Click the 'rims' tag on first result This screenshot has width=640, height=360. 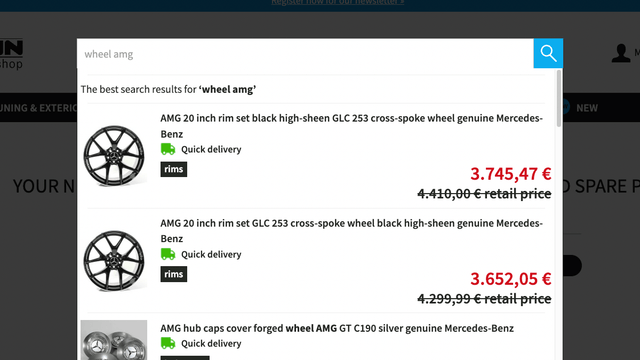(173, 169)
